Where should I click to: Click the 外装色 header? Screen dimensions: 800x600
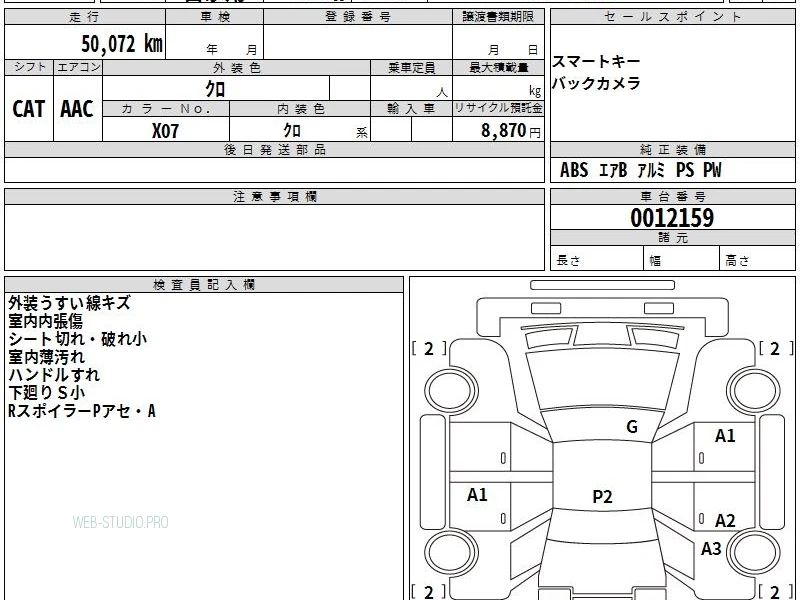(x=237, y=68)
